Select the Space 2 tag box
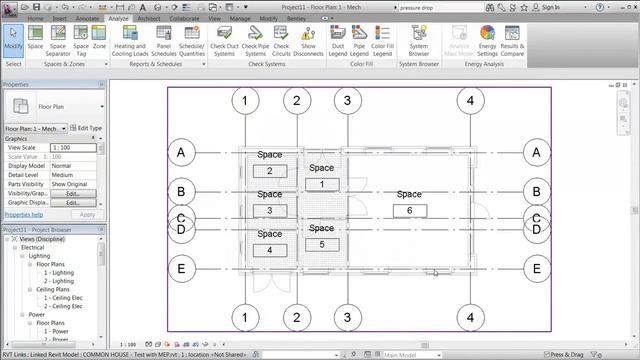 point(270,171)
